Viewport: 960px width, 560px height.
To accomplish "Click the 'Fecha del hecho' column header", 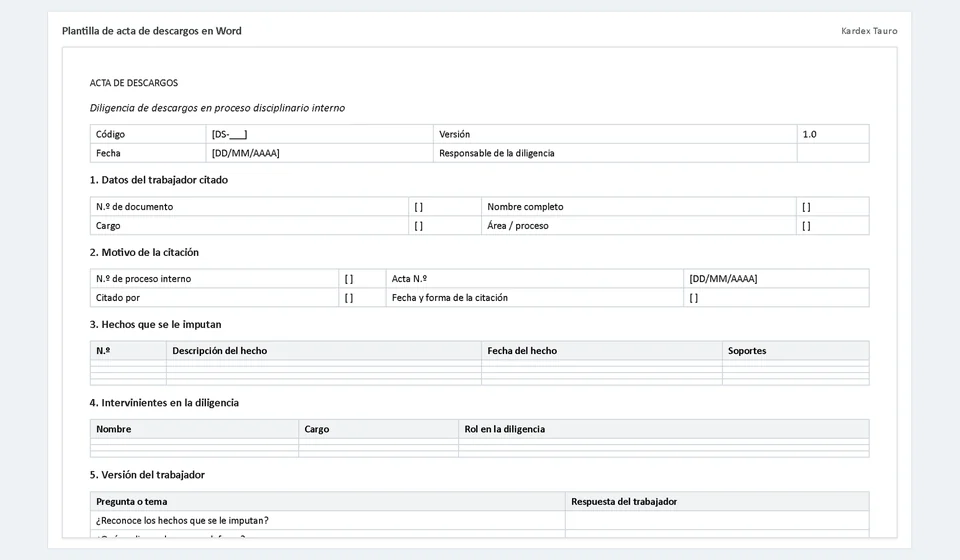I will tap(602, 351).
